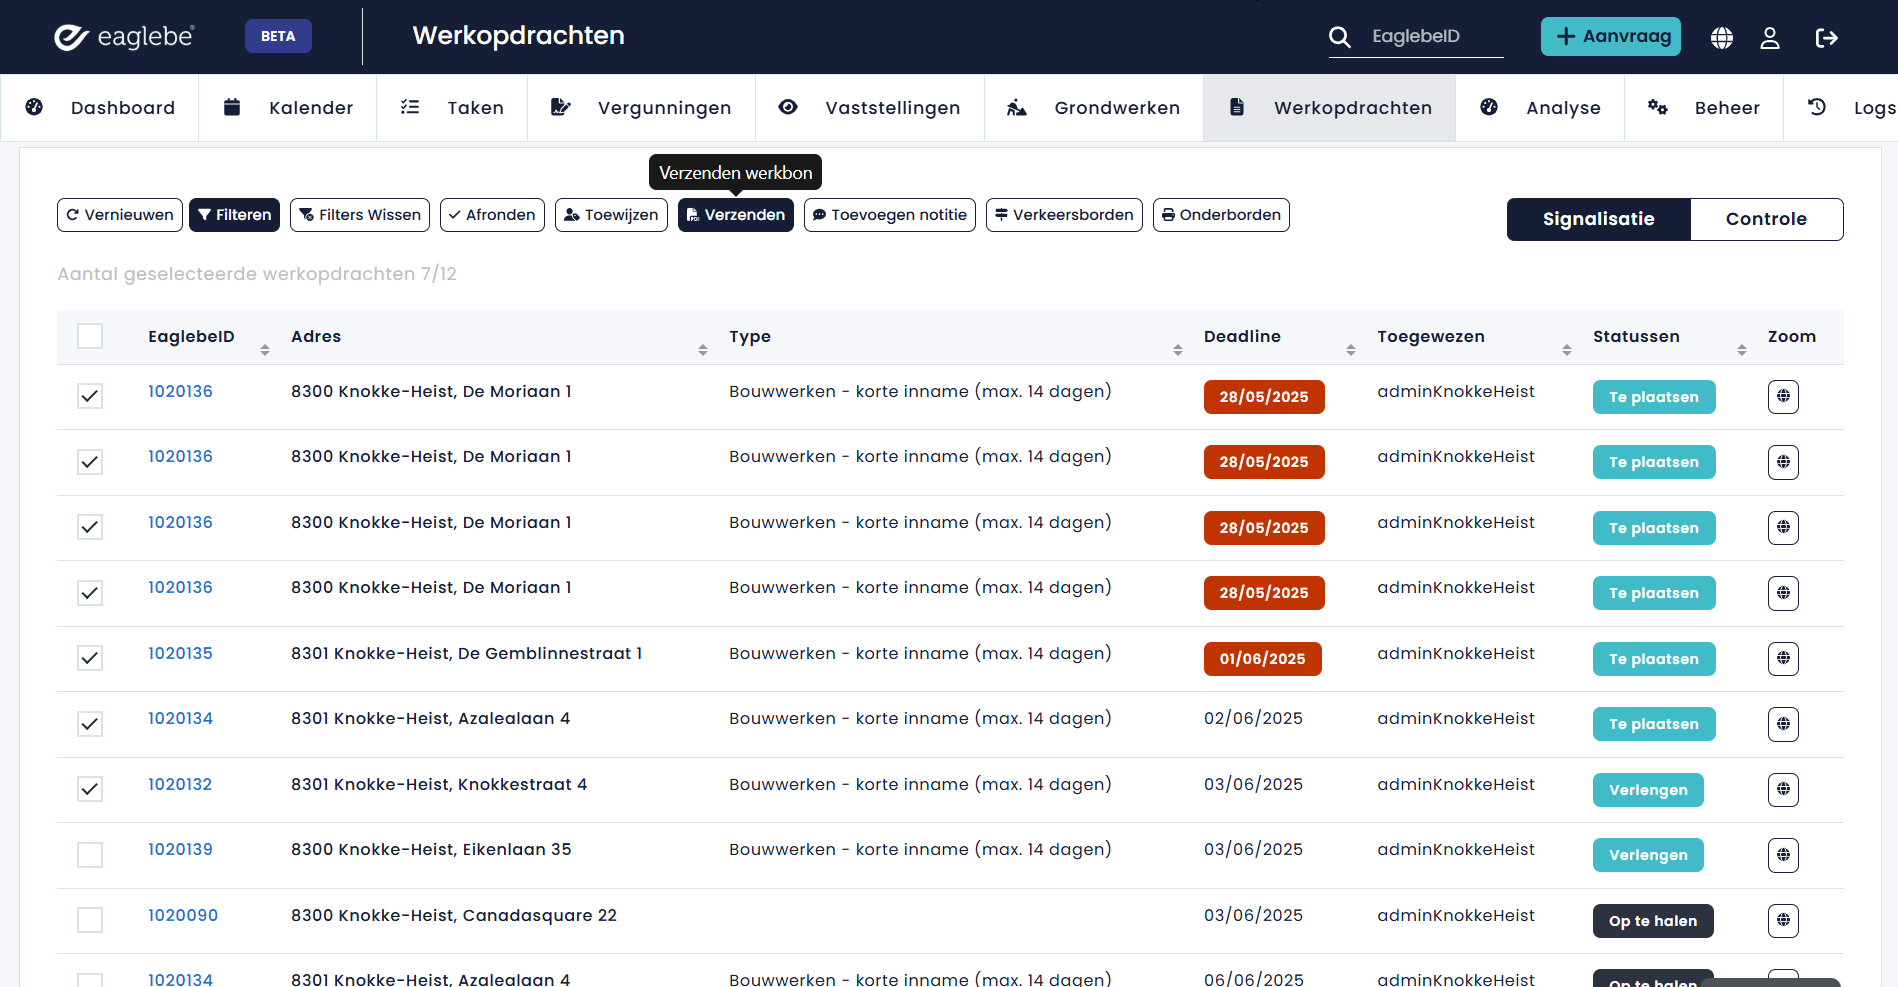Click the EaglebeID search field

(1436, 37)
